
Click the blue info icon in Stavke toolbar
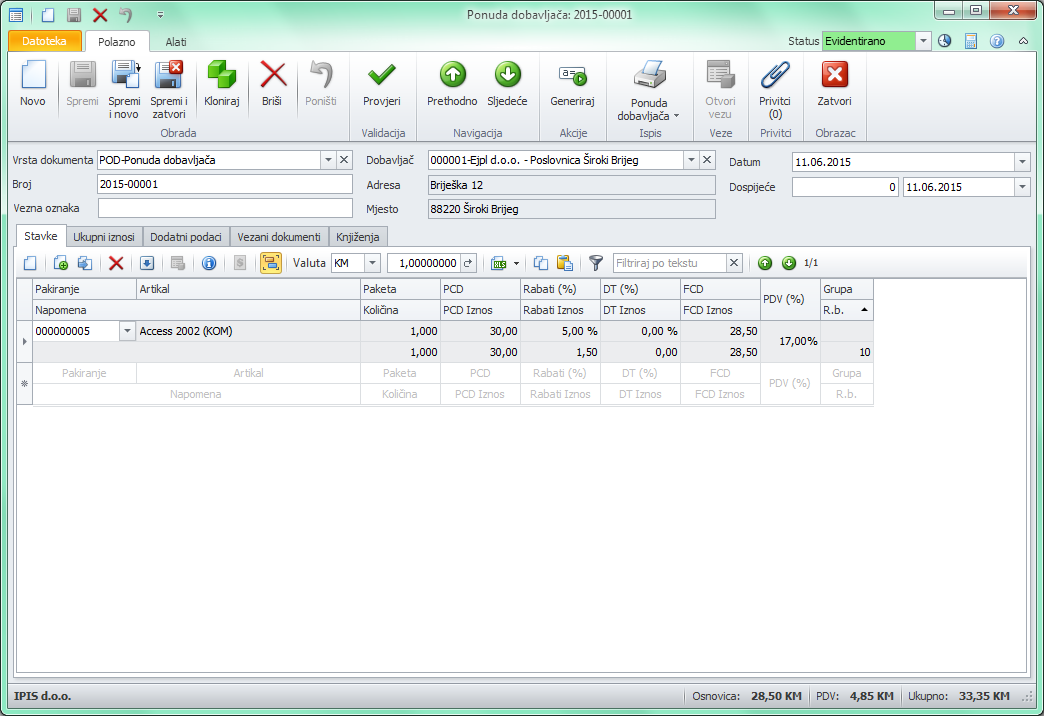(x=209, y=263)
